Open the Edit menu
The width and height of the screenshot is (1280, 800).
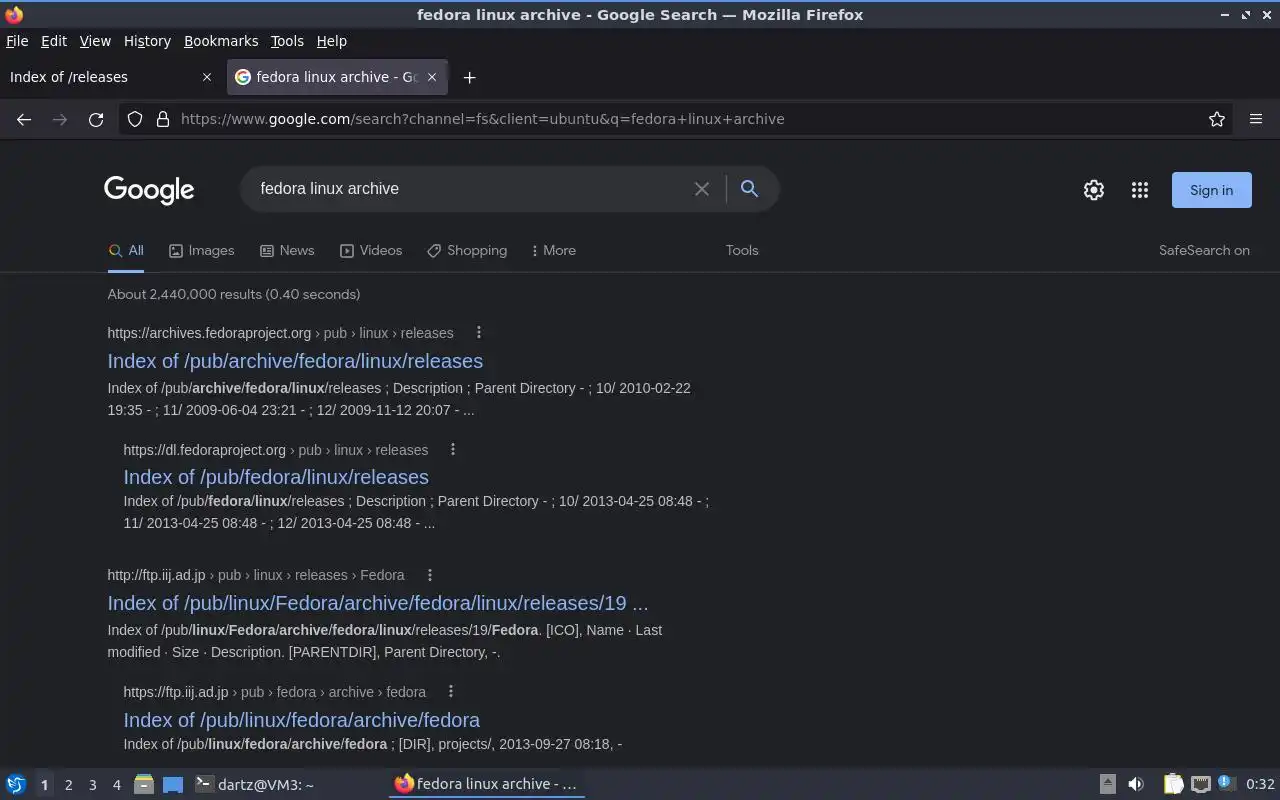point(54,41)
